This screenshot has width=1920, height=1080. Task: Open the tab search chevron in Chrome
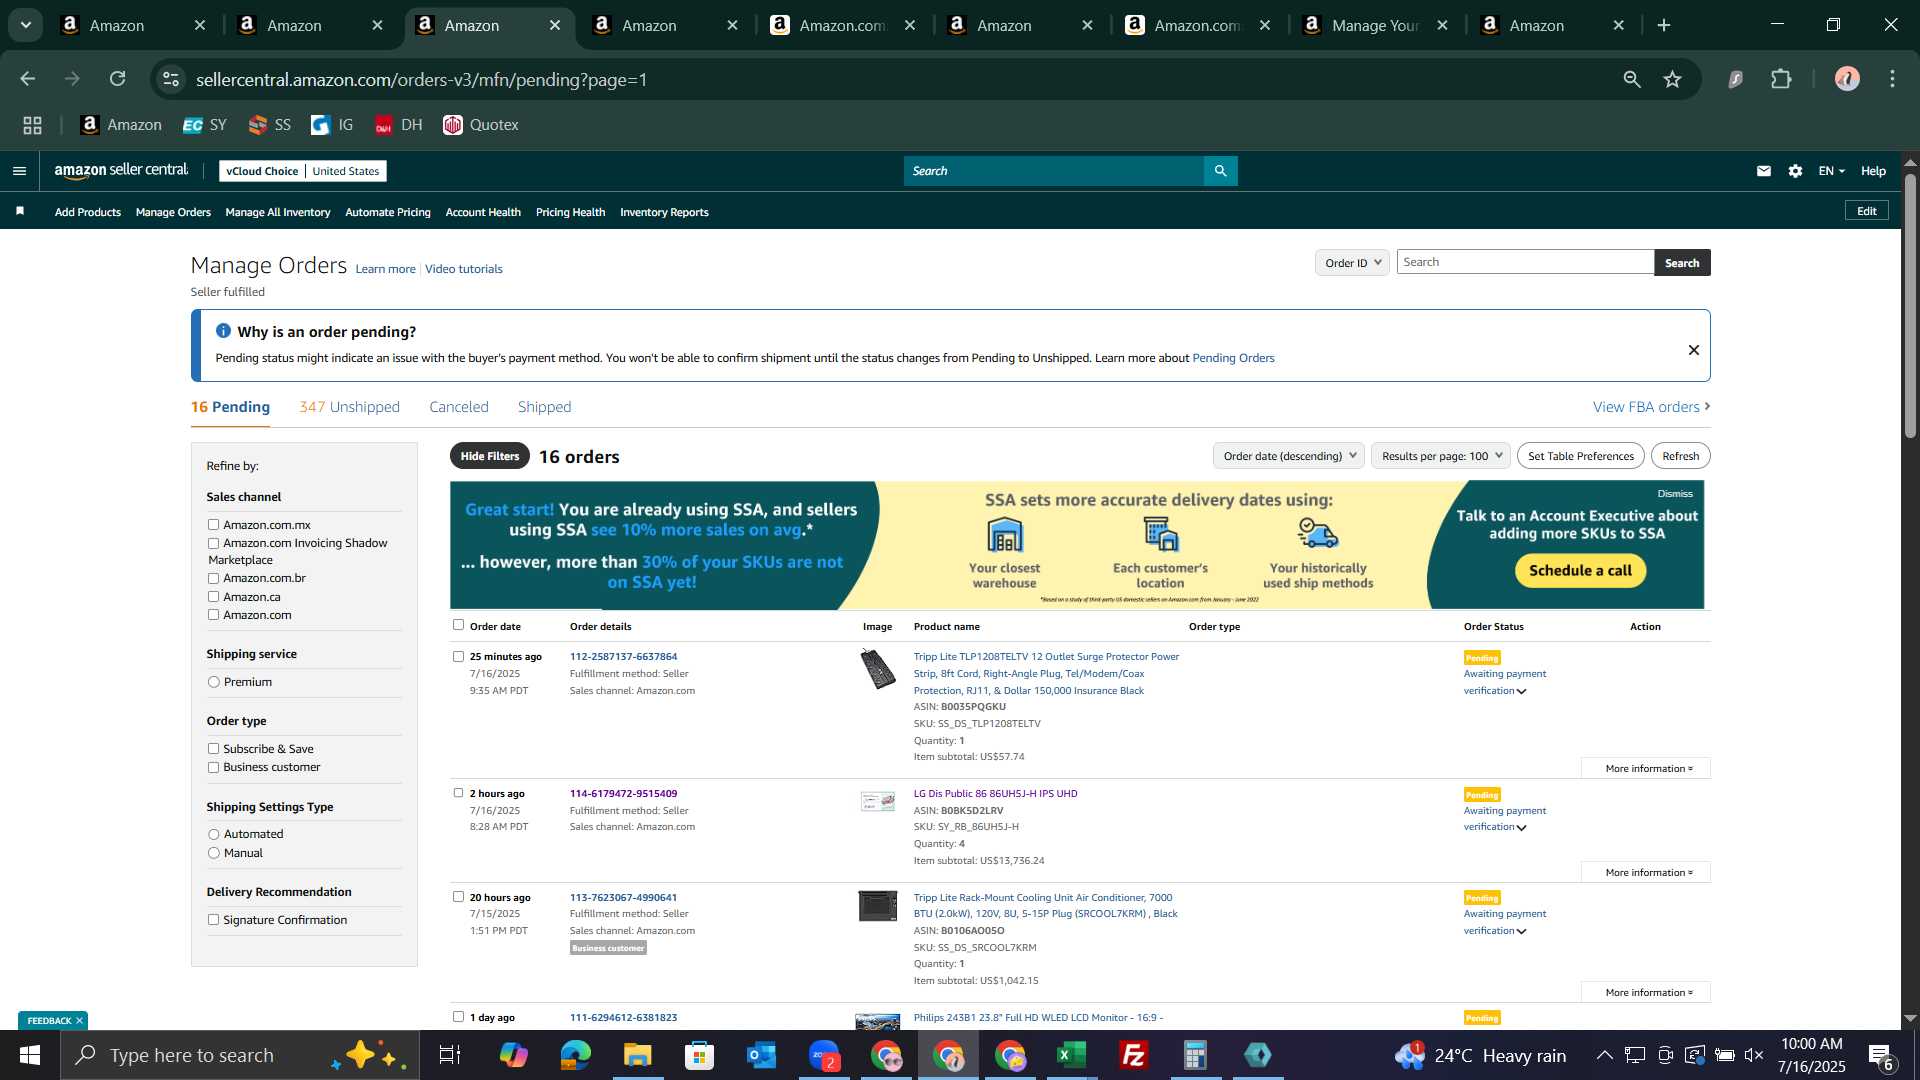[25, 25]
